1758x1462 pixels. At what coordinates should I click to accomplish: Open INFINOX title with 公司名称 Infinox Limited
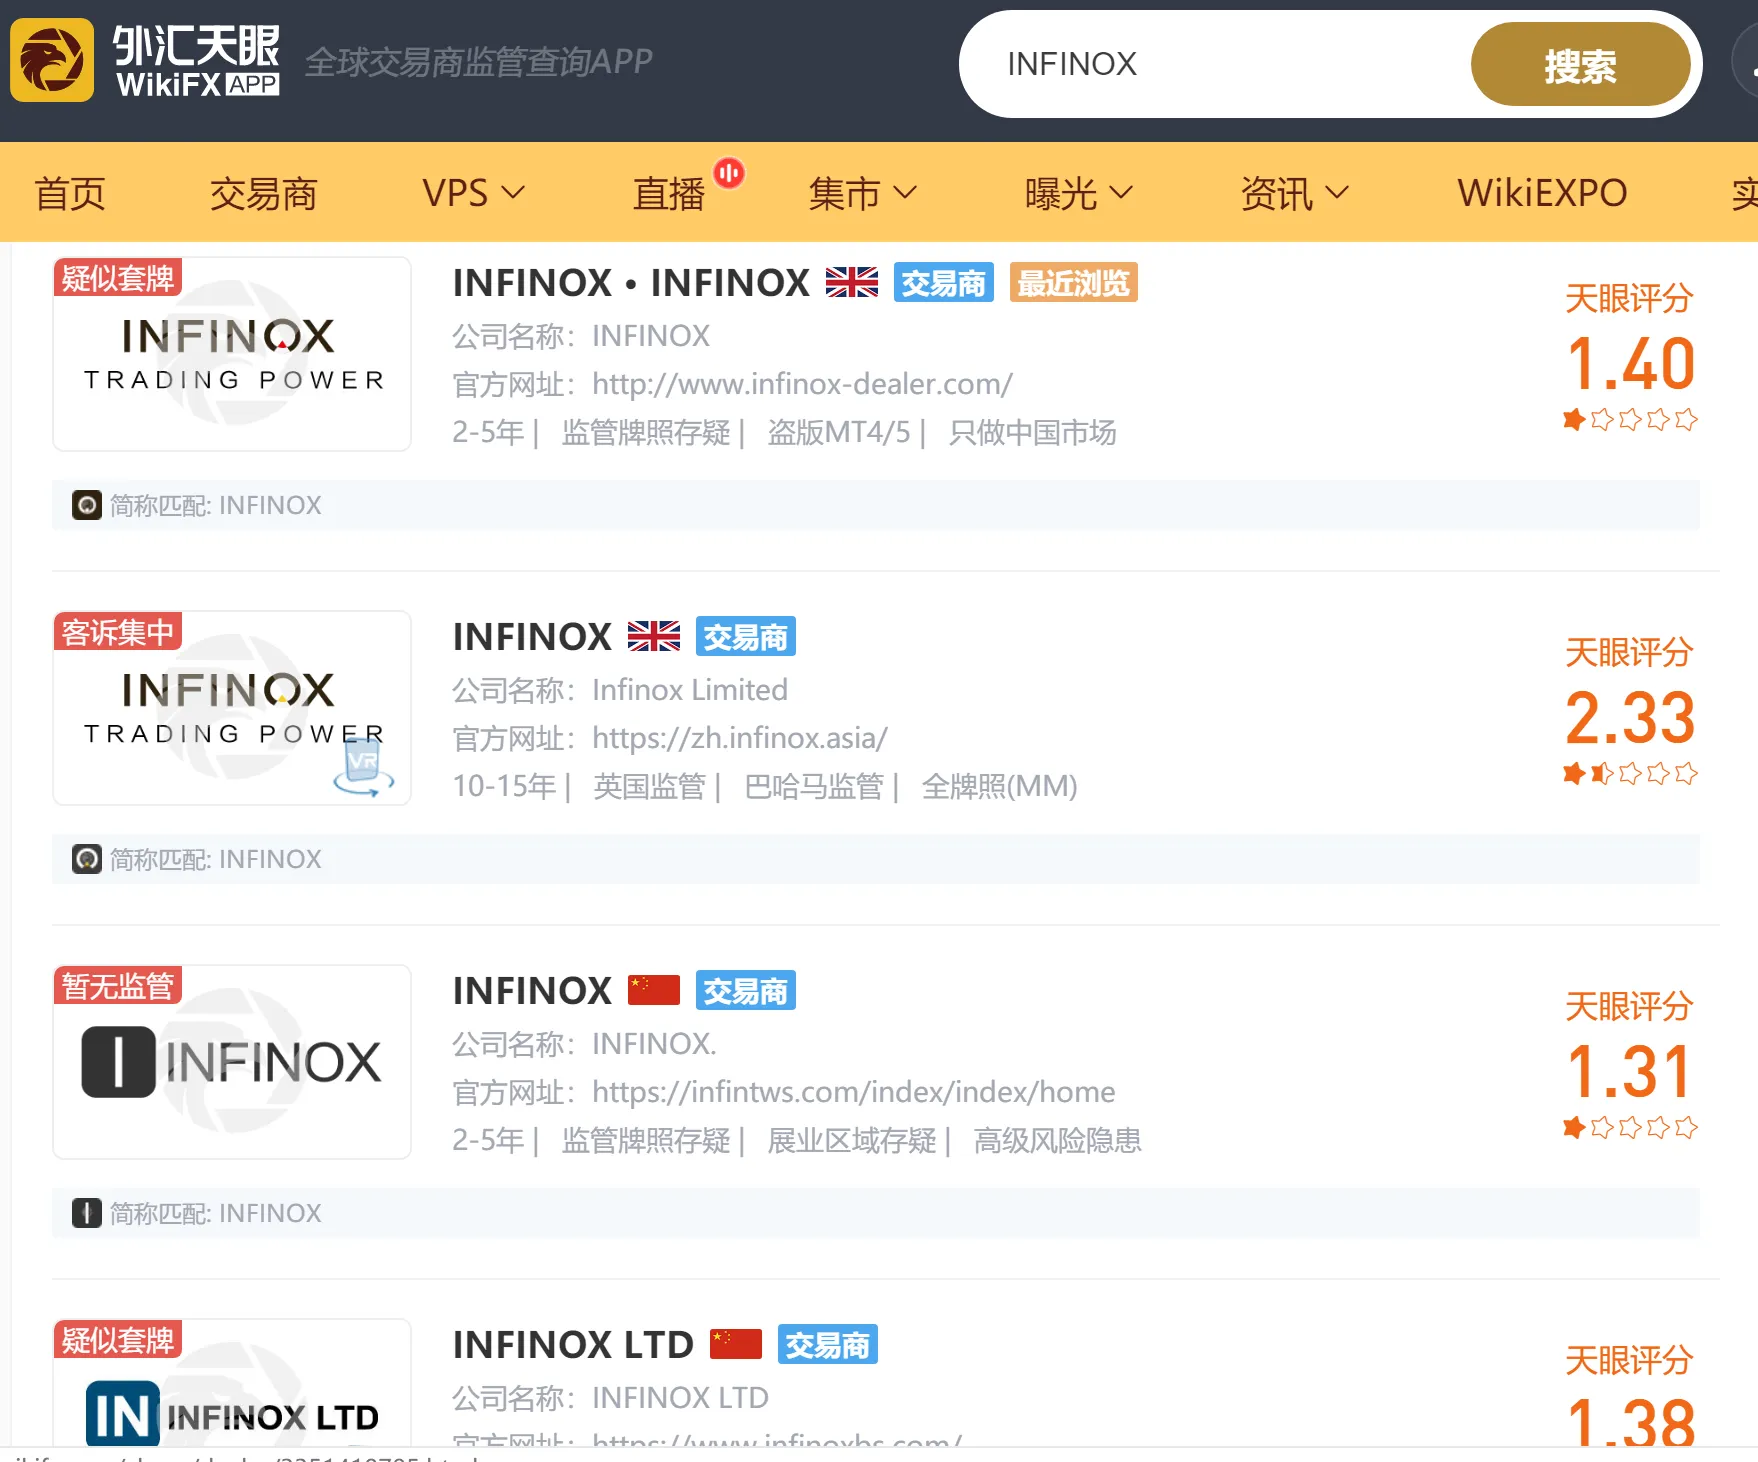532,637
